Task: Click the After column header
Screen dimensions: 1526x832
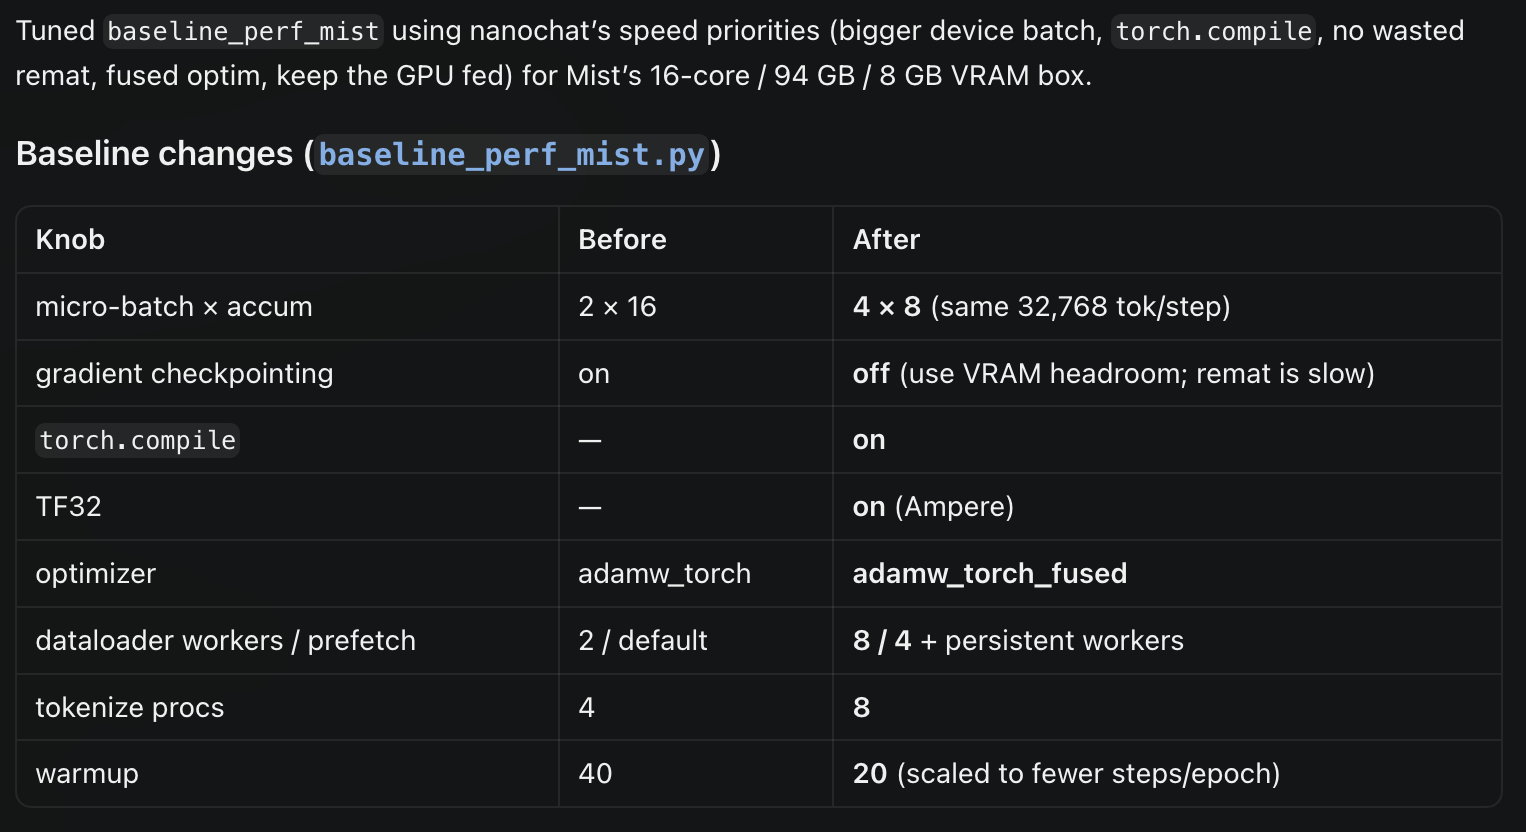Action: pos(886,240)
